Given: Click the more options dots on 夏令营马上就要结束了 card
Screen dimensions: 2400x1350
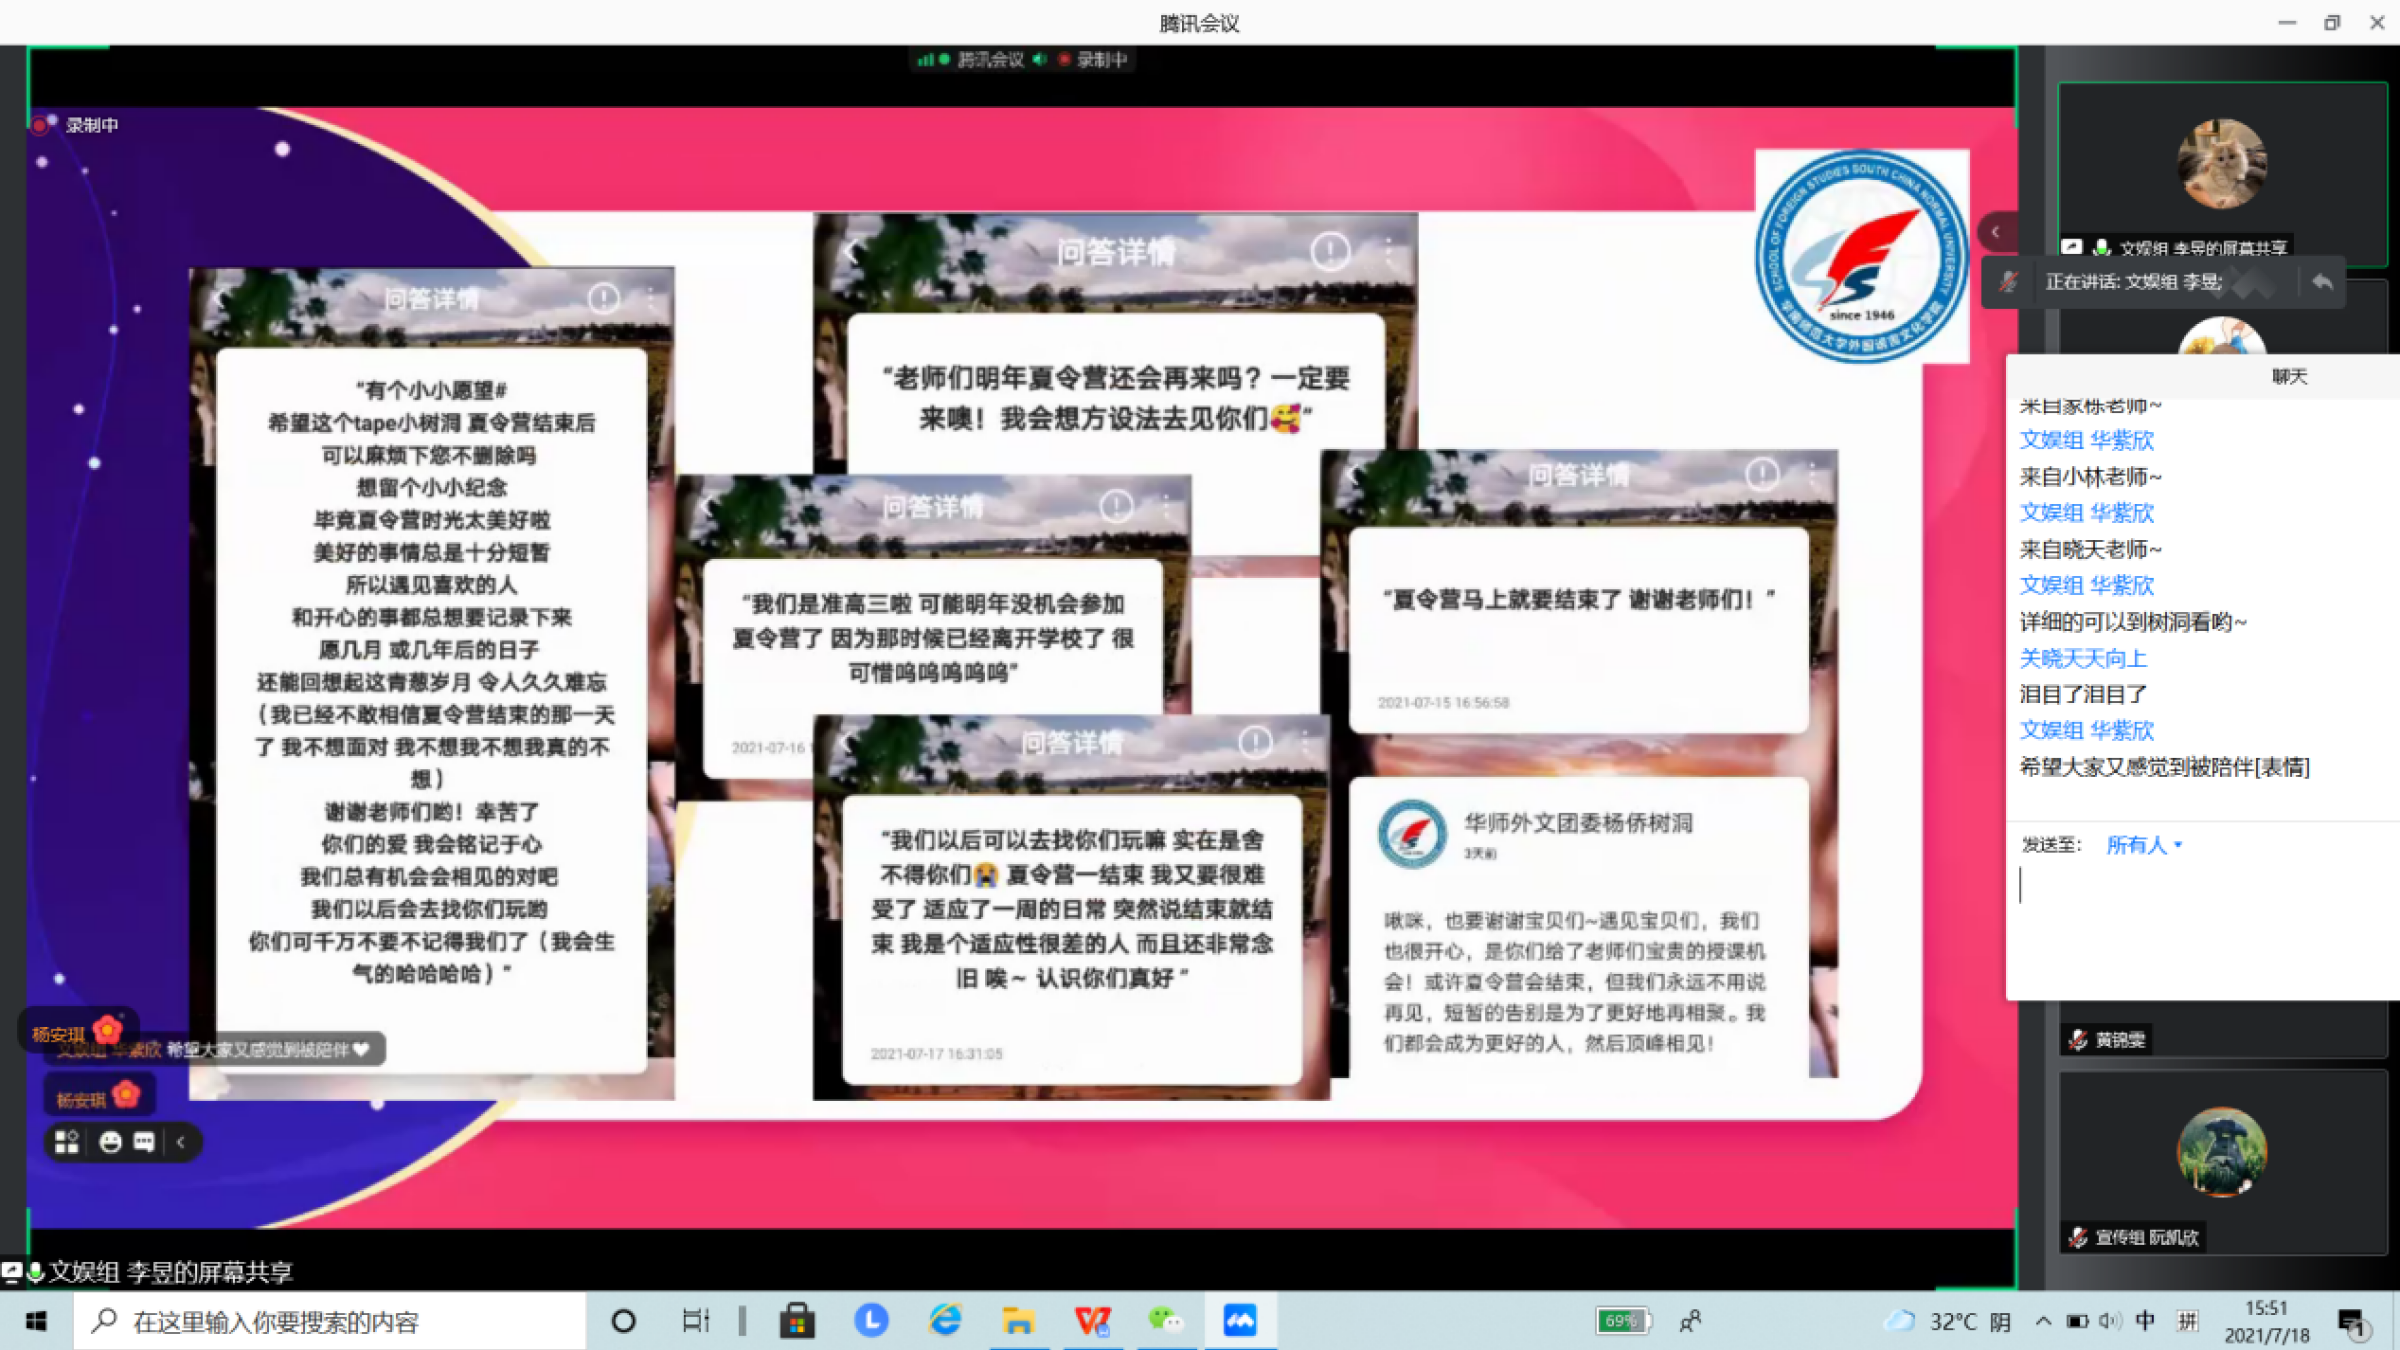Looking at the screenshot, I should 1811,474.
